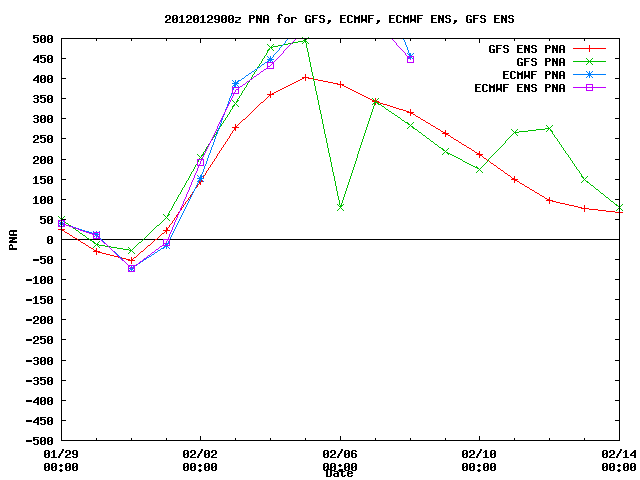Click the '400' y-axis tick label
The height and width of the screenshot is (480, 640).
pyautogui.click(x=43, y=79)
